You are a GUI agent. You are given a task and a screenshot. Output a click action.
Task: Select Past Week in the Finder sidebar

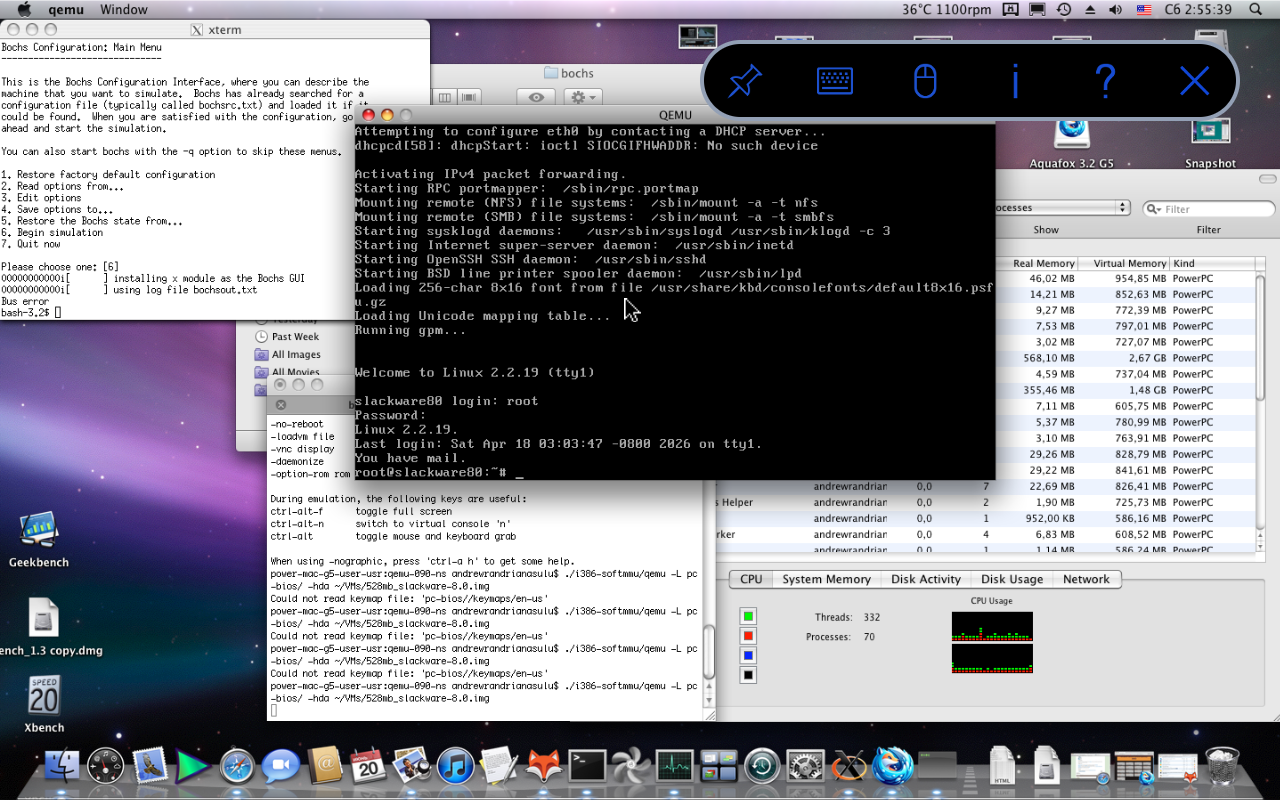[295, 337]
